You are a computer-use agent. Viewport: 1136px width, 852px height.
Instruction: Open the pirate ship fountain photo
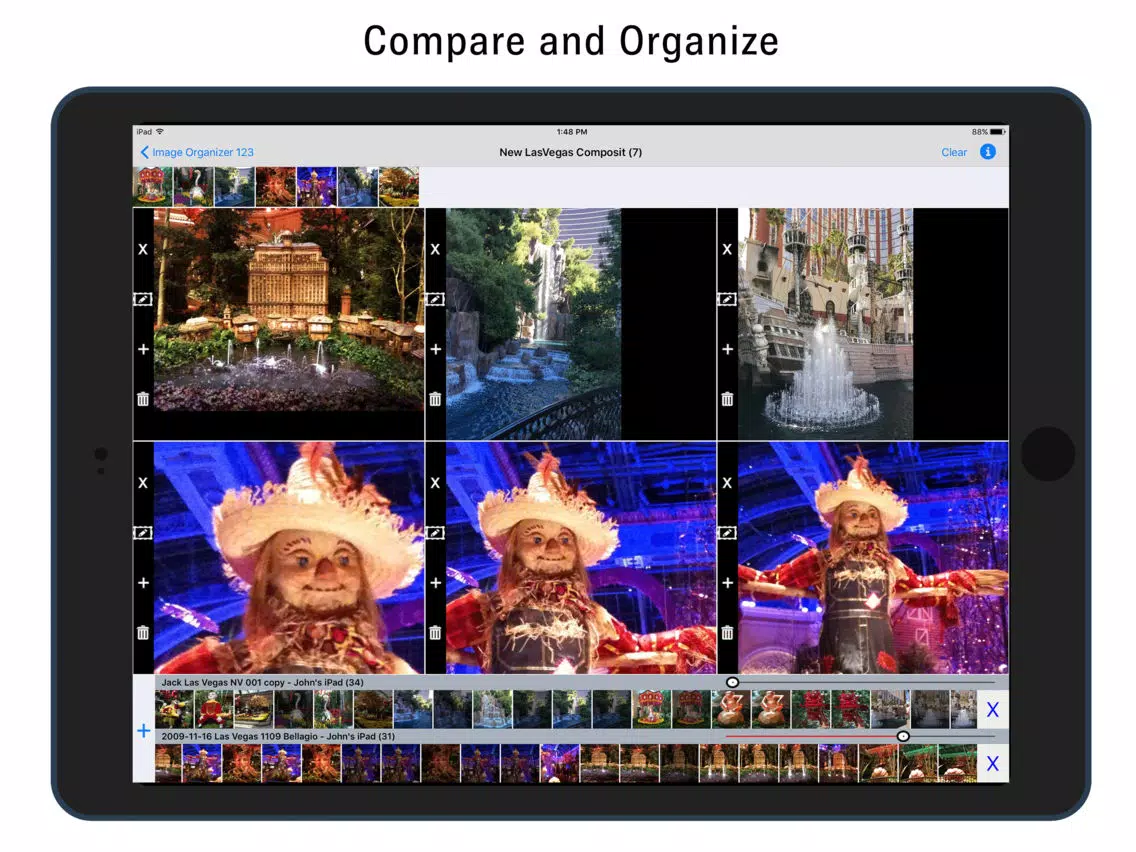(x=826, y=324)
